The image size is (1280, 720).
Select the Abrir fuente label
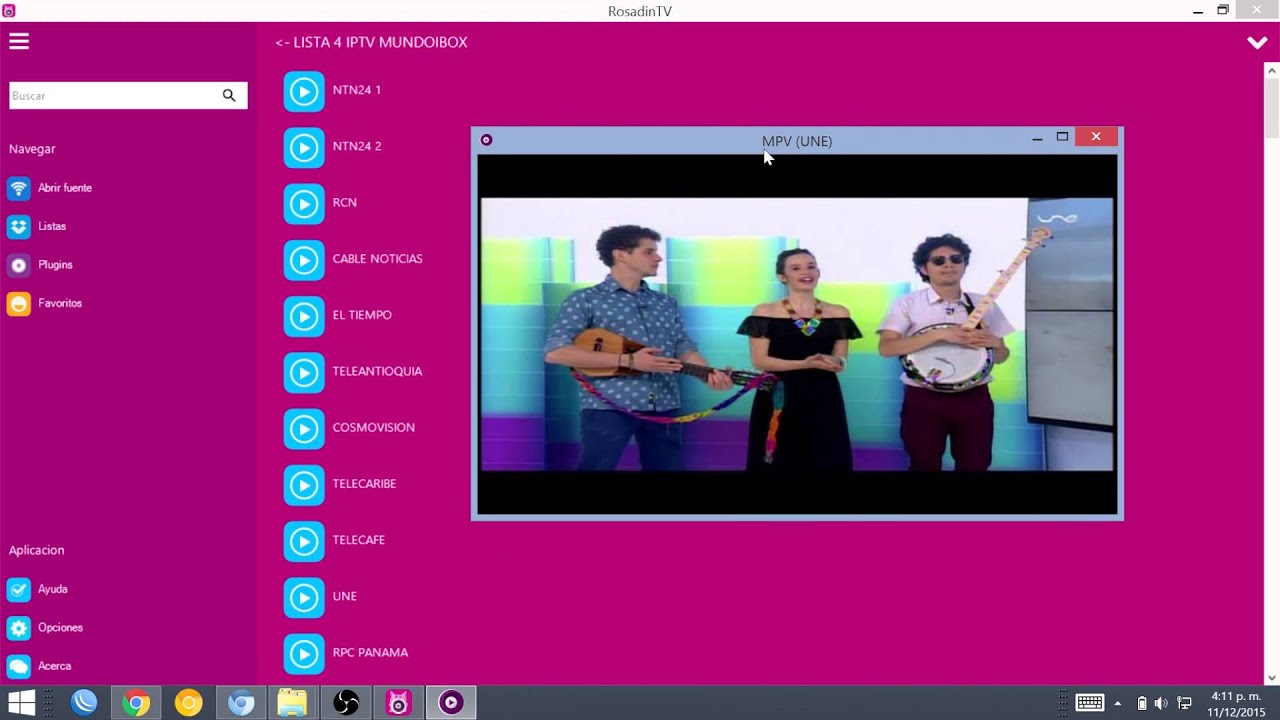[x=65, y=188]
